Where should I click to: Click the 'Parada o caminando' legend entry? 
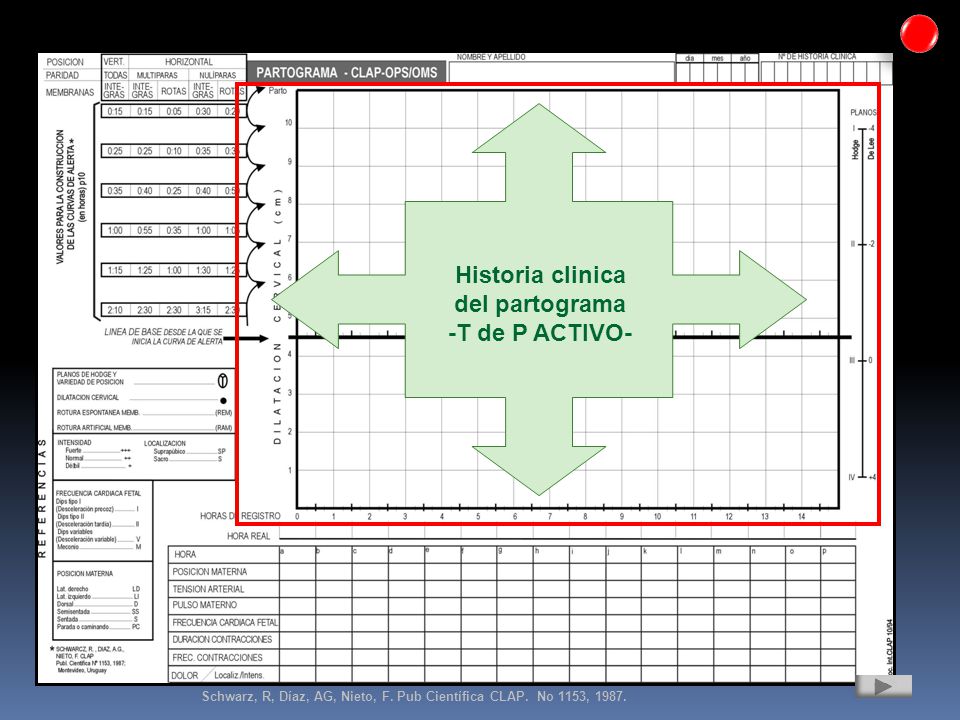83,627
